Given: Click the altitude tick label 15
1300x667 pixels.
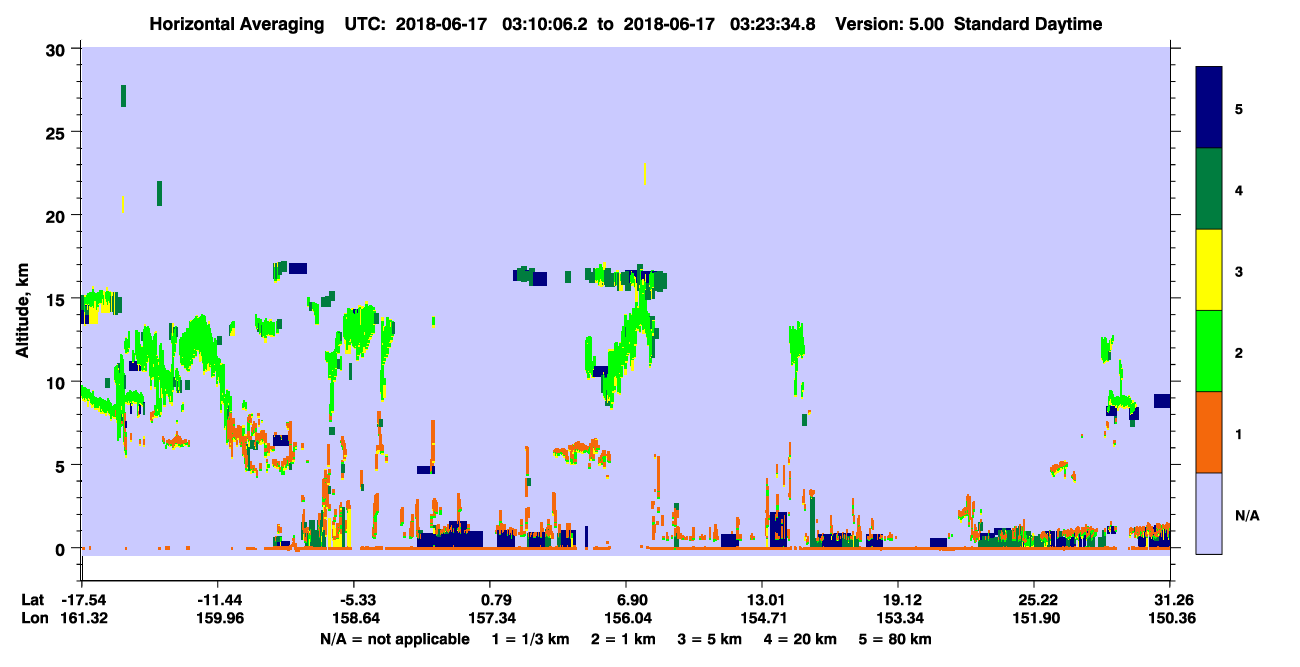Looking at the screenshot, I should 58,298.
